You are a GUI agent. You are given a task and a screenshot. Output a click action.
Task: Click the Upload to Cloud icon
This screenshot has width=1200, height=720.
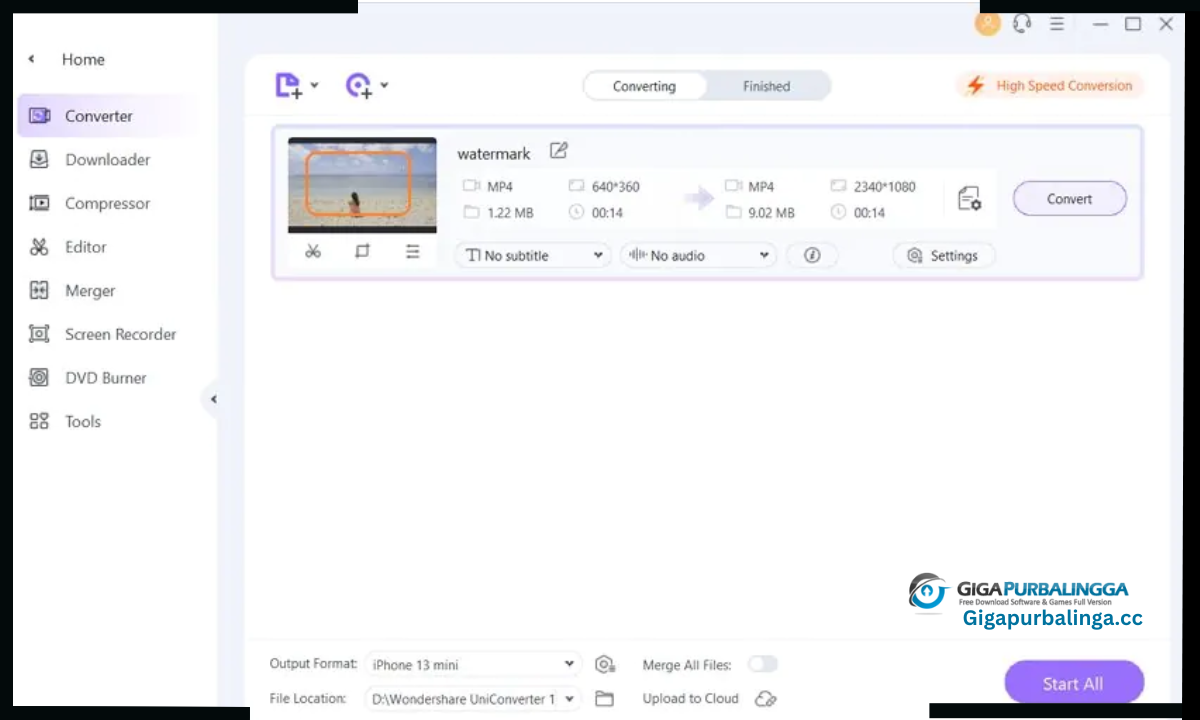click(x=766, y=699)
